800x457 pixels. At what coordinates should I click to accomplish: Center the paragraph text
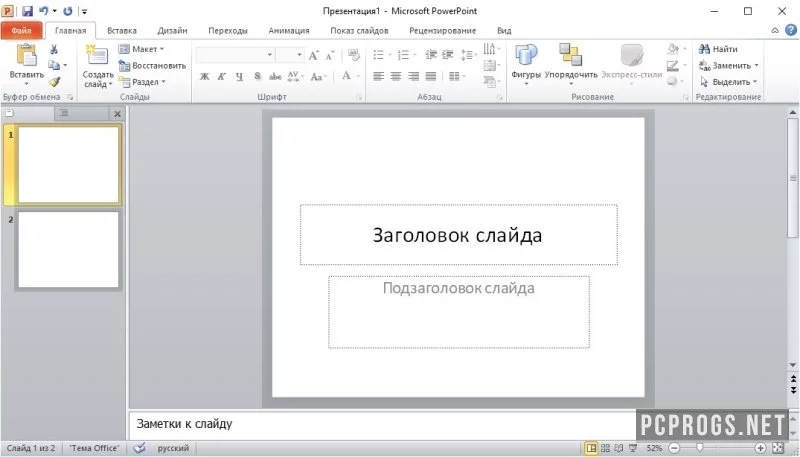pyautogui.click(x=396, y=77)
